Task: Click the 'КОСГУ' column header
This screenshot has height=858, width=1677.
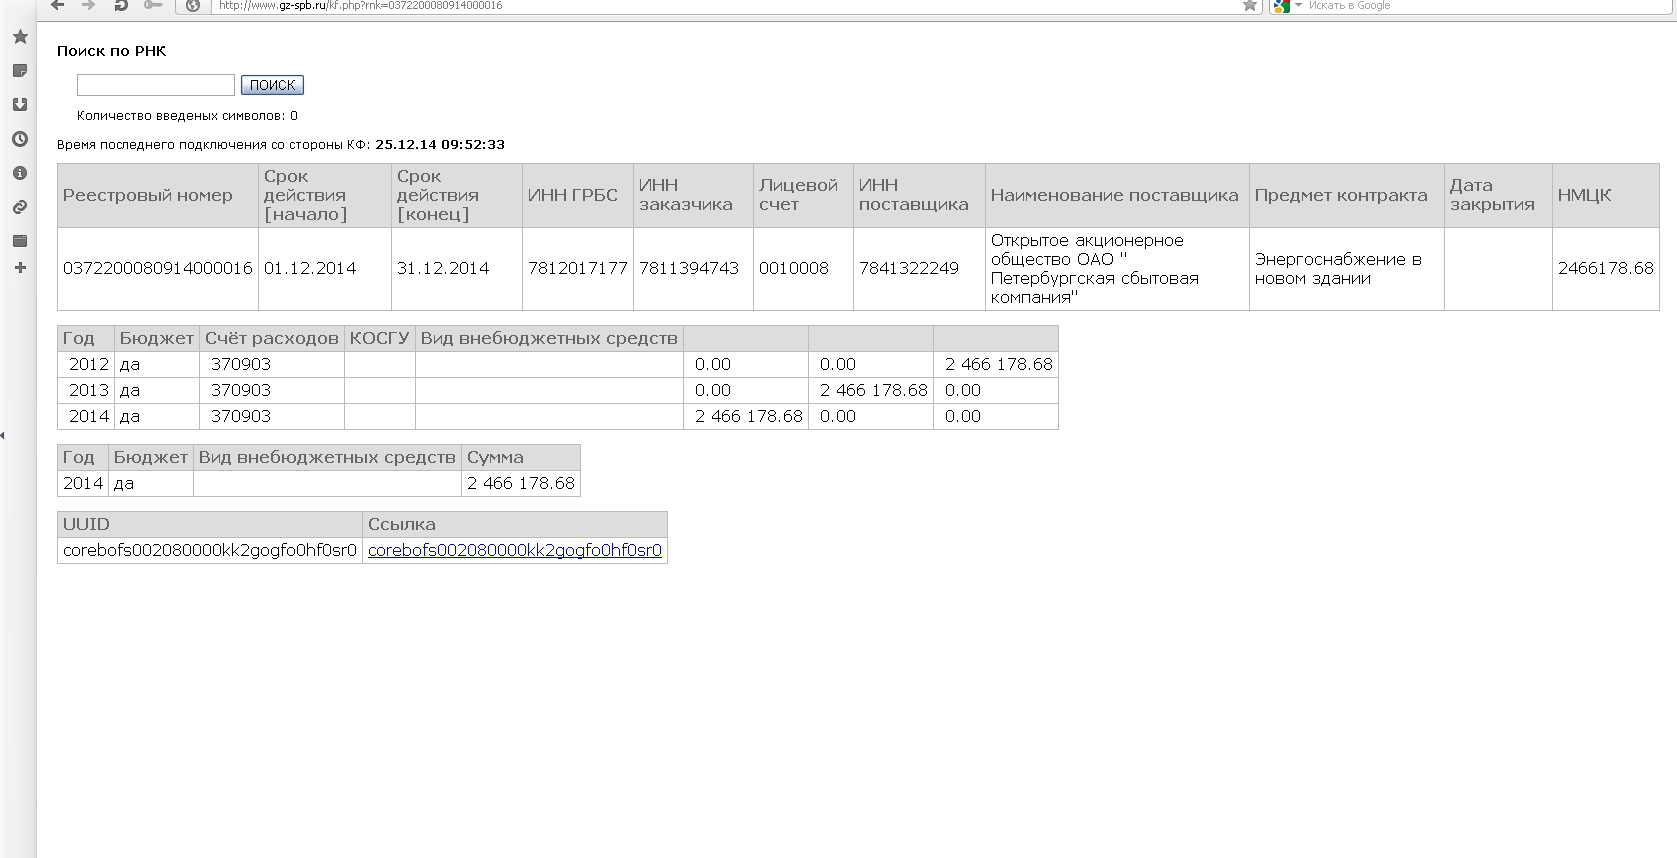Action: [x=380, y=338]
